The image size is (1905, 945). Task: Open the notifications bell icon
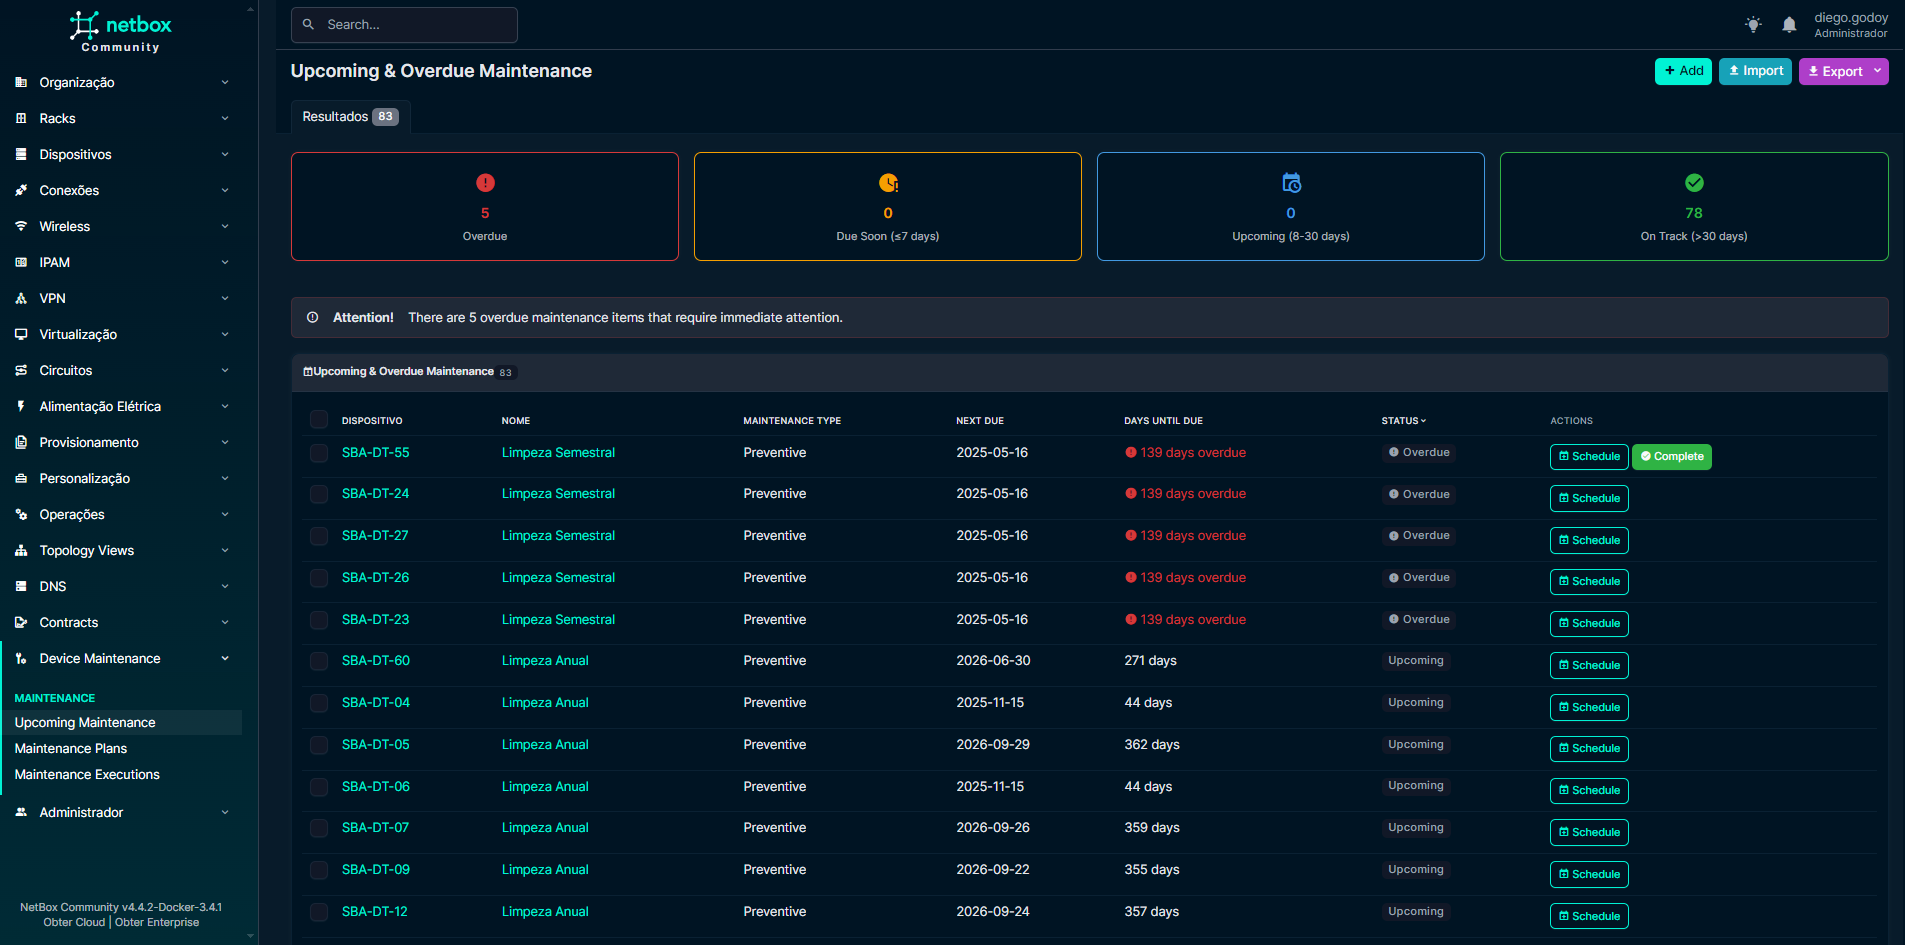coord(1789,25)
